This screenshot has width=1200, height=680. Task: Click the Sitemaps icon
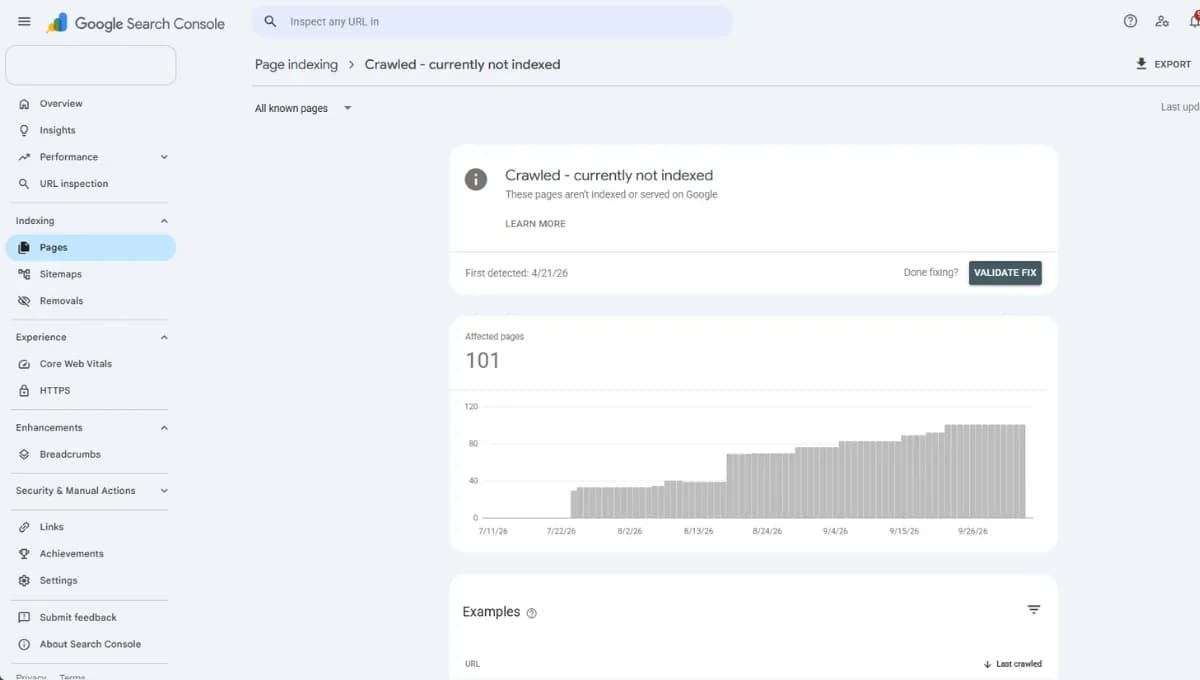pos(24,274)
